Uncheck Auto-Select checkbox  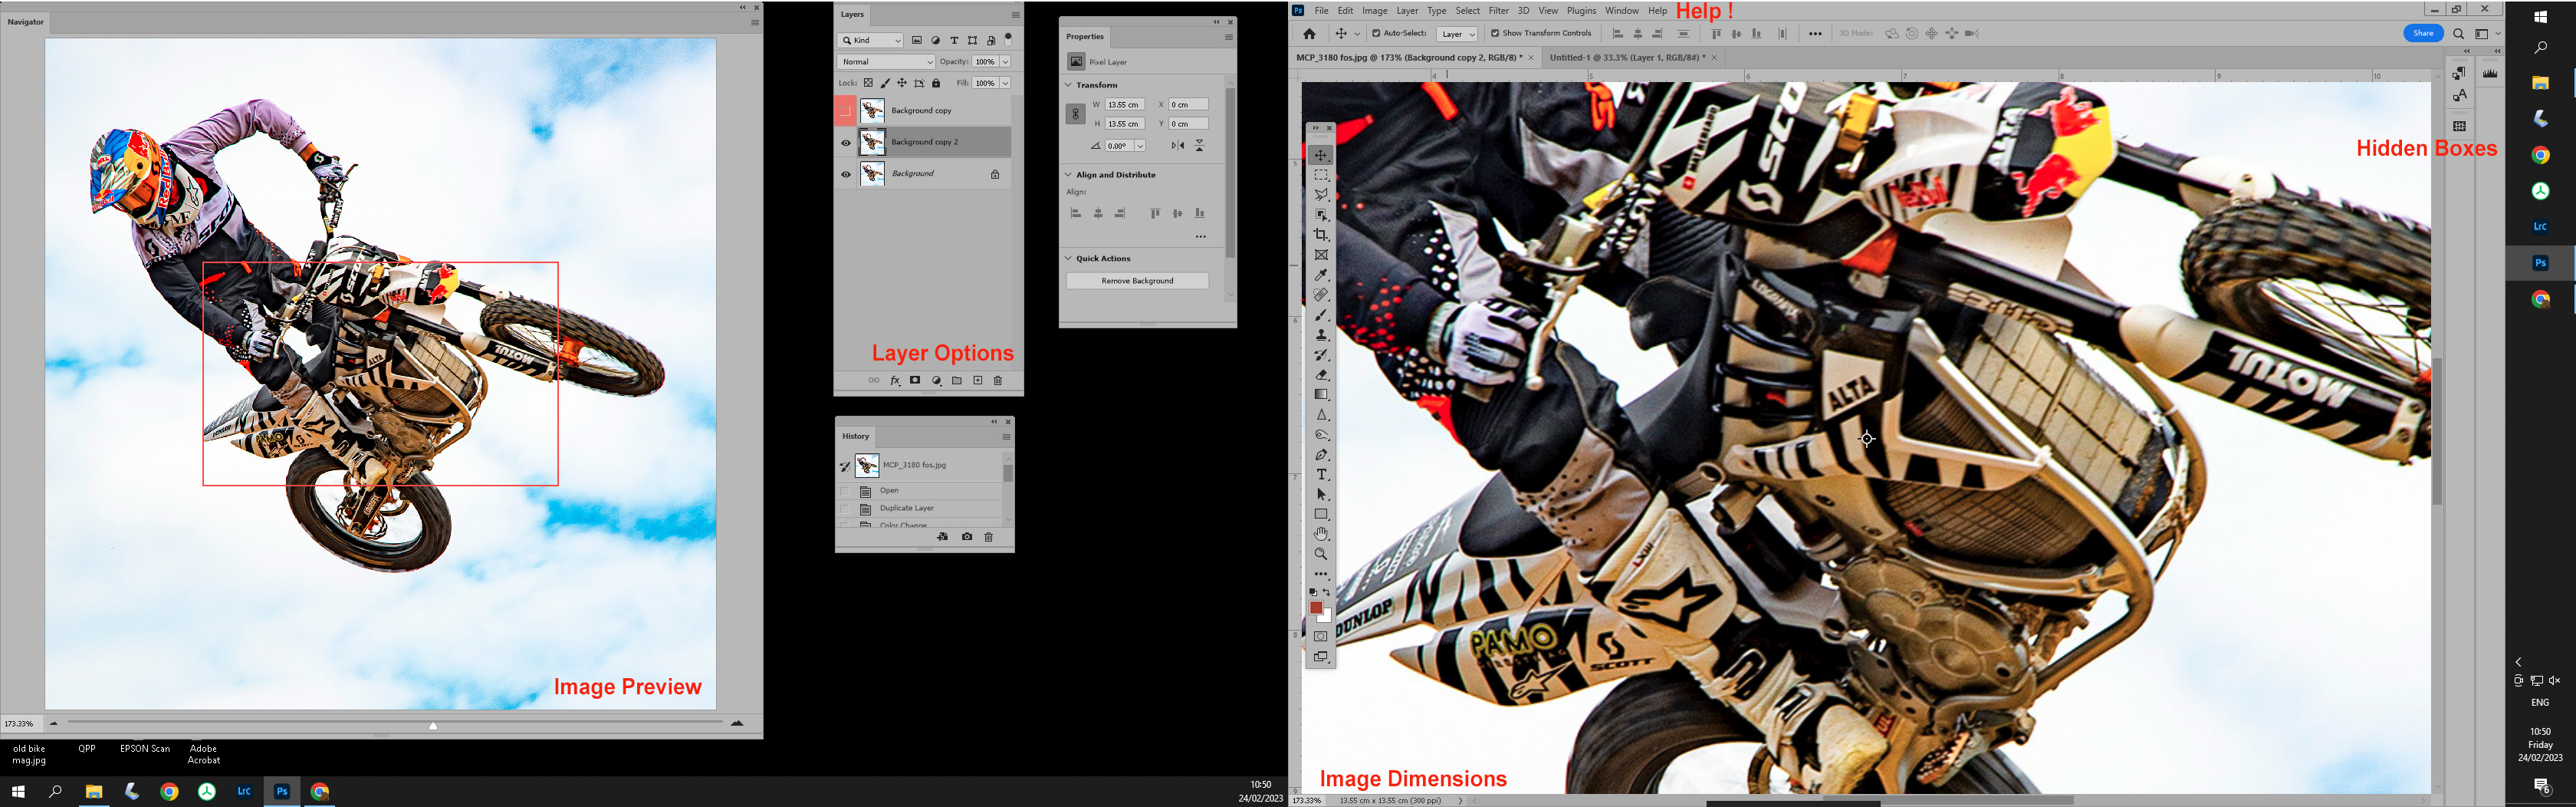click(1376, 34)
